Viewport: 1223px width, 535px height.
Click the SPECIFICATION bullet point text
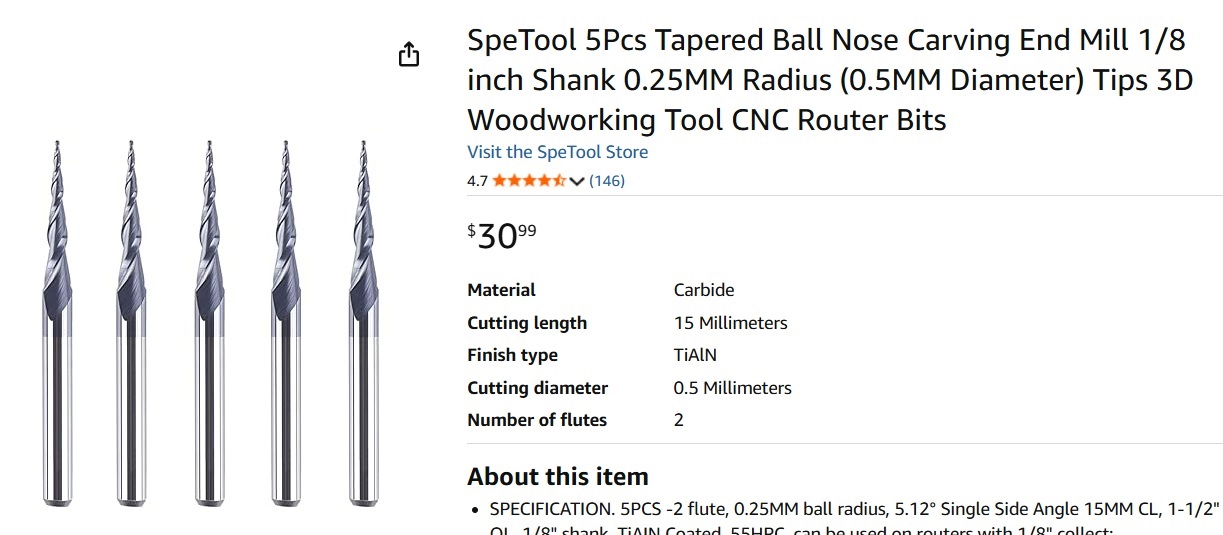pyautogui.click(x=850, y=509)
